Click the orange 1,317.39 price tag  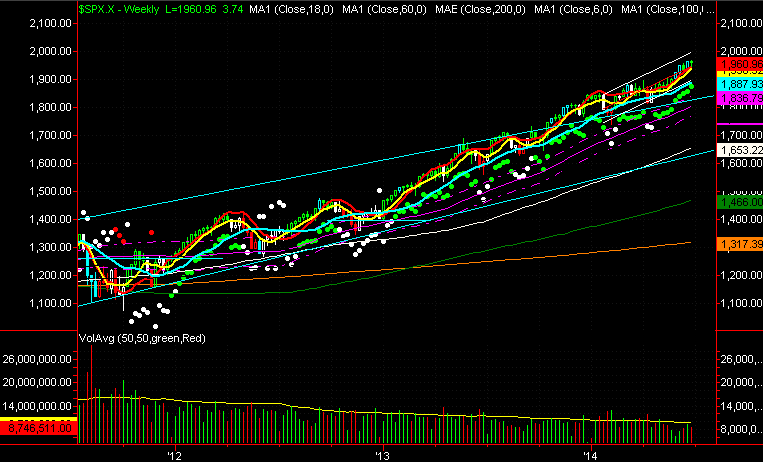click(740, 244)
